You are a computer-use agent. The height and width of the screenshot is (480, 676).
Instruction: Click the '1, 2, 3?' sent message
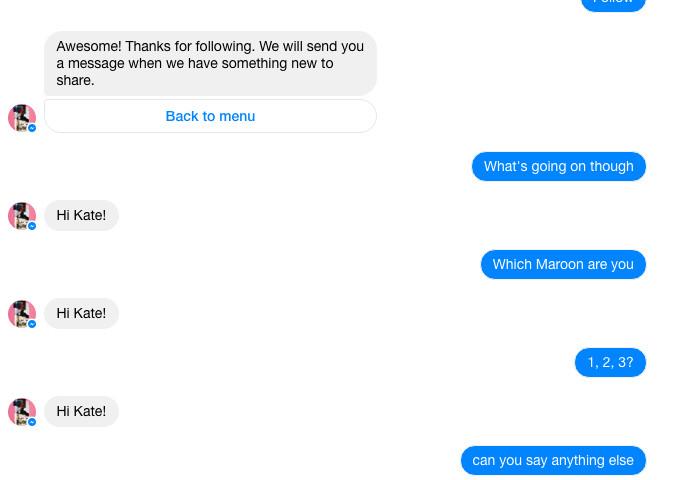click(x=610, y=362)
